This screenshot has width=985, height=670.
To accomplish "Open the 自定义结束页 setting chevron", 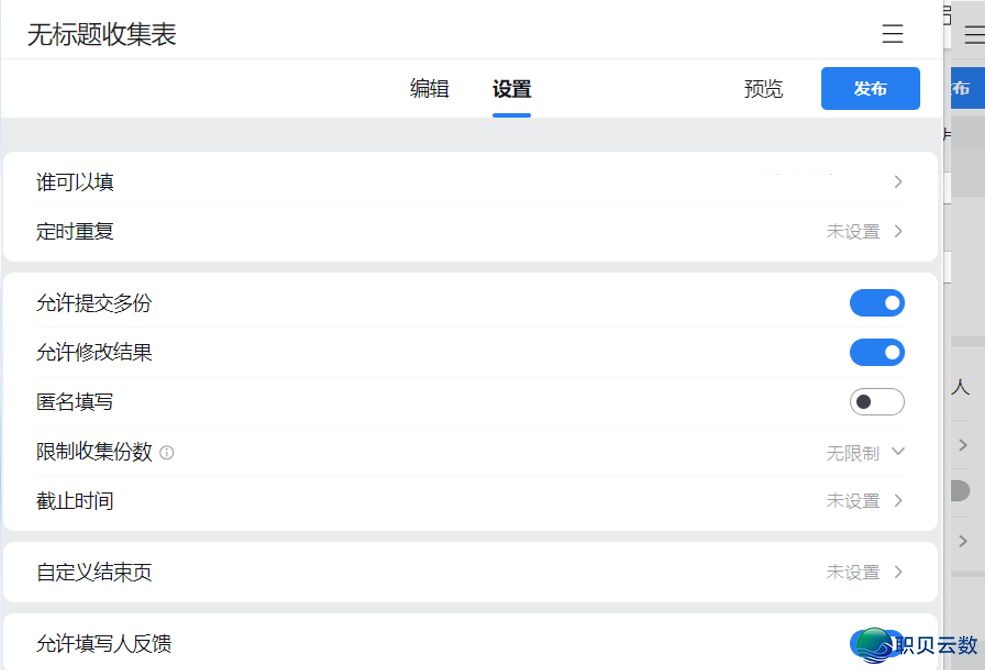I will 898,572.
